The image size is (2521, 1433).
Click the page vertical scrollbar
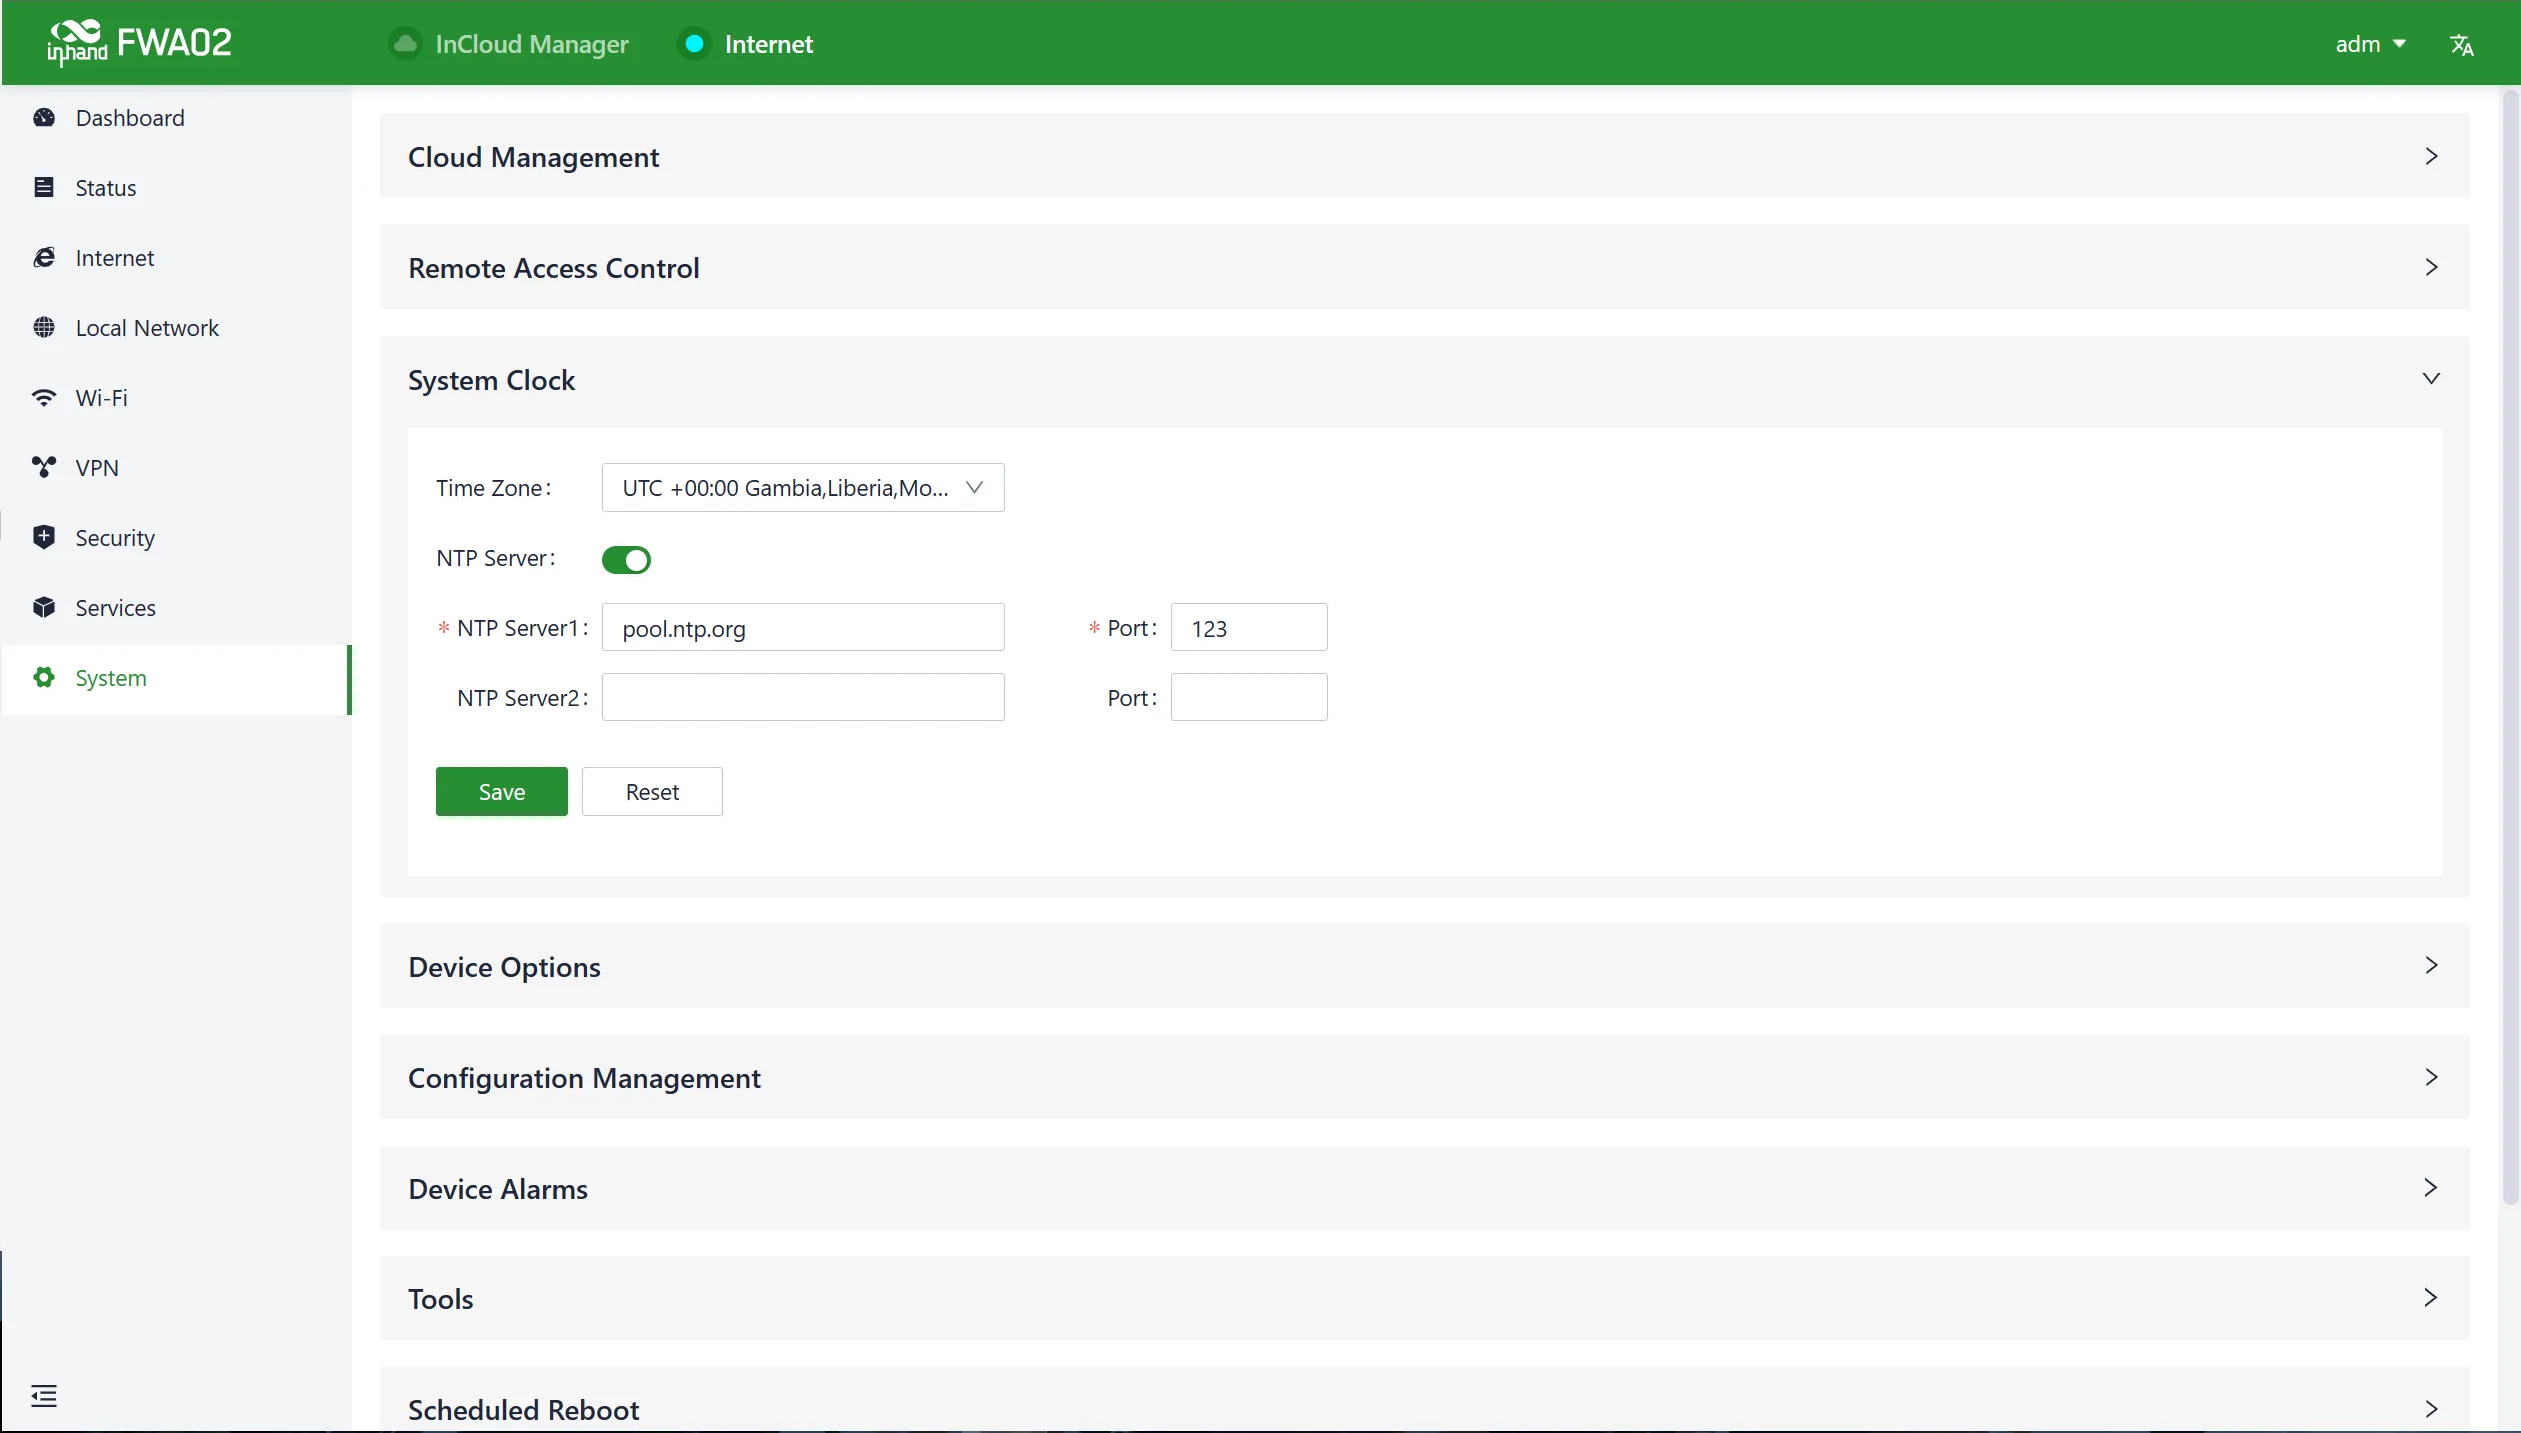2510,650
